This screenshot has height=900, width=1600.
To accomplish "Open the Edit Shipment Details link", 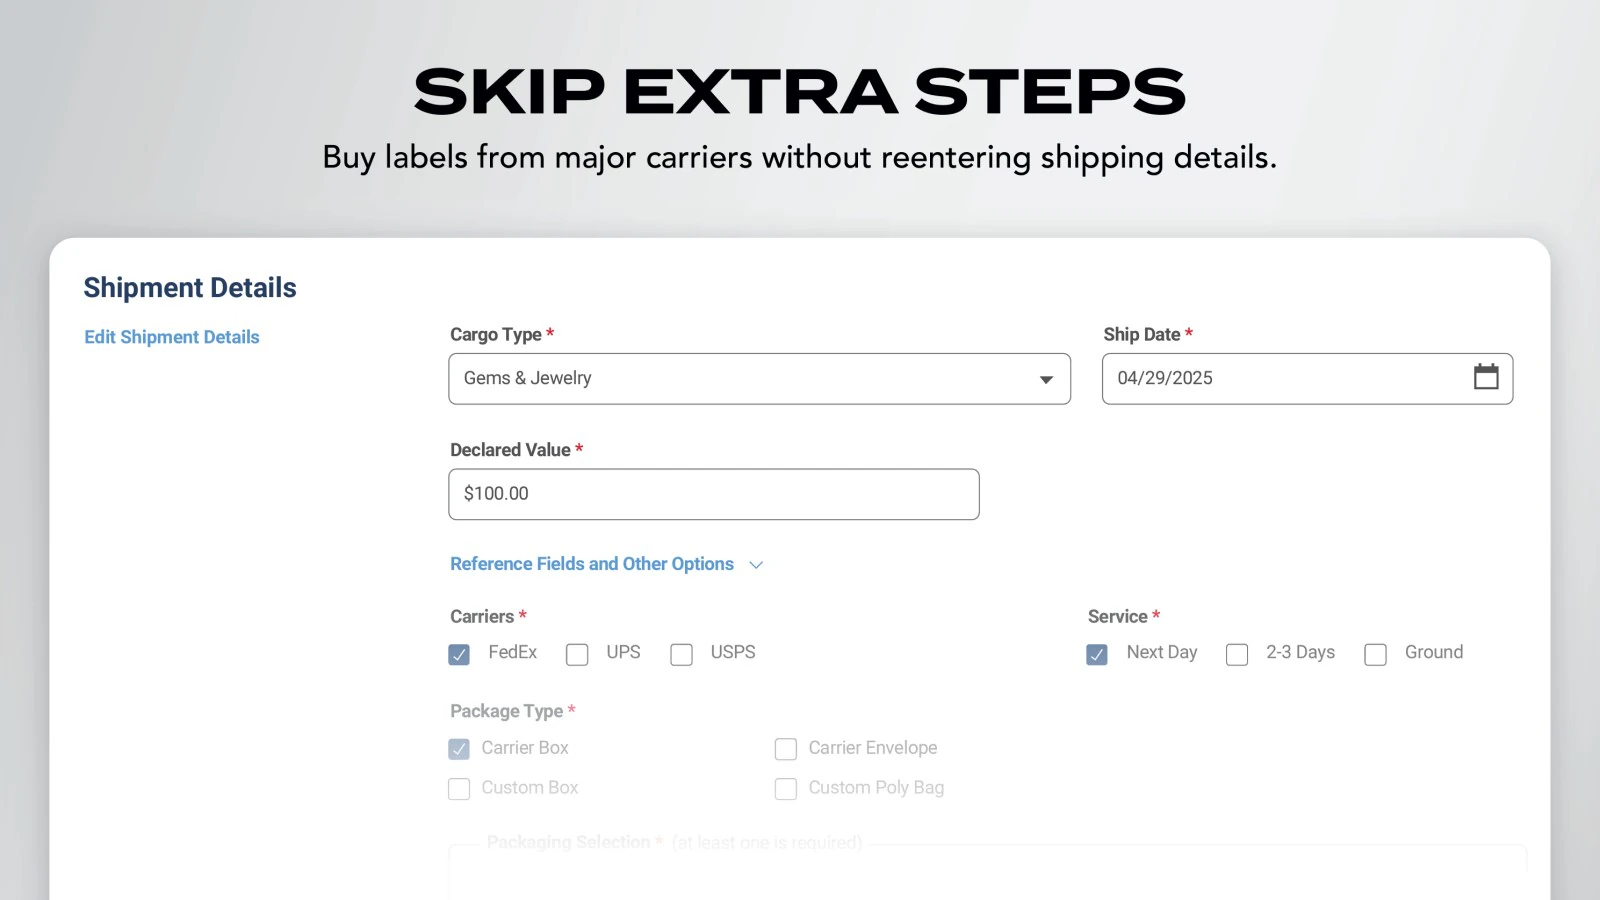I will pos(171,337).
